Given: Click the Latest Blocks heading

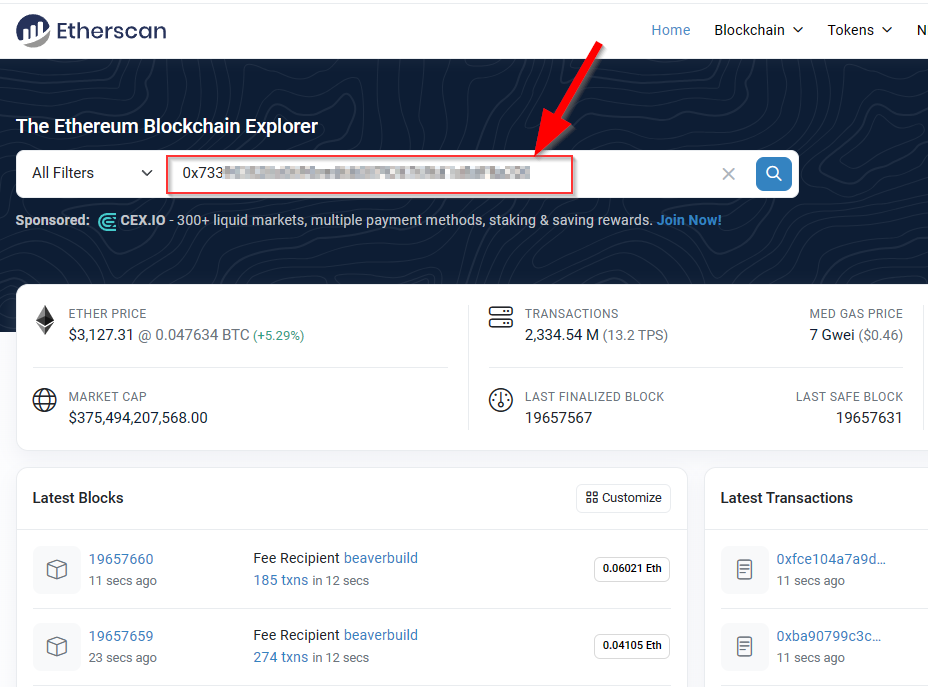Looking at the screenshot, I should click(x=78, y=498).
